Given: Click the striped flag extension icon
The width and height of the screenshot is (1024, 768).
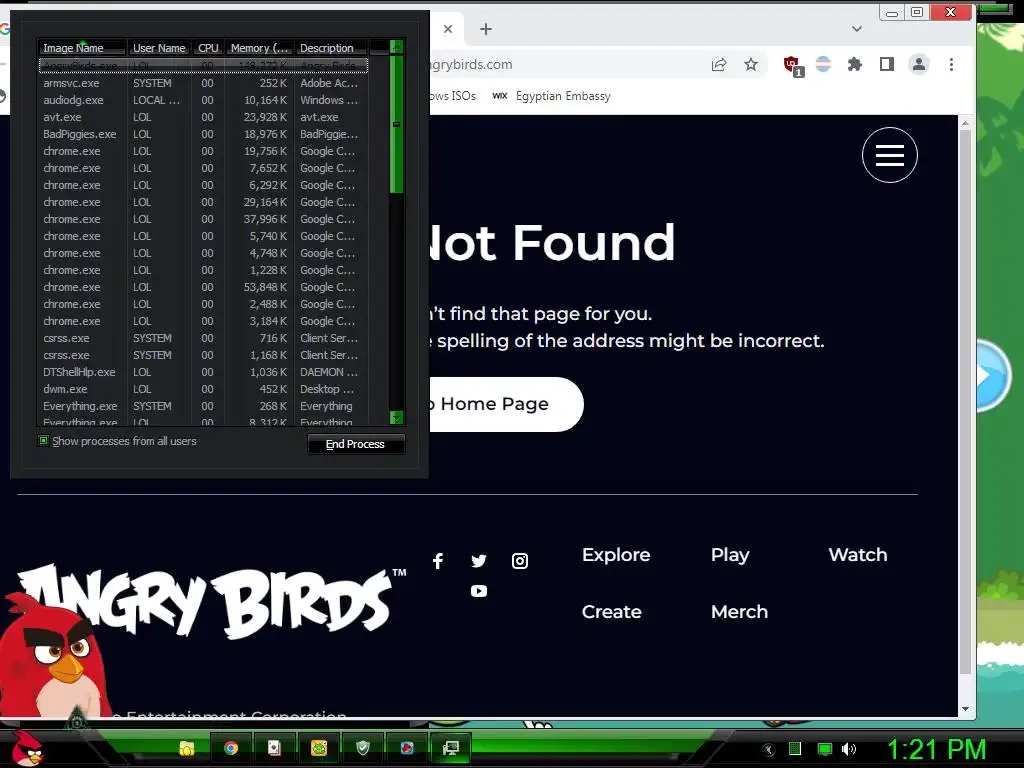Looking at the screenshot, I should 824,64.
